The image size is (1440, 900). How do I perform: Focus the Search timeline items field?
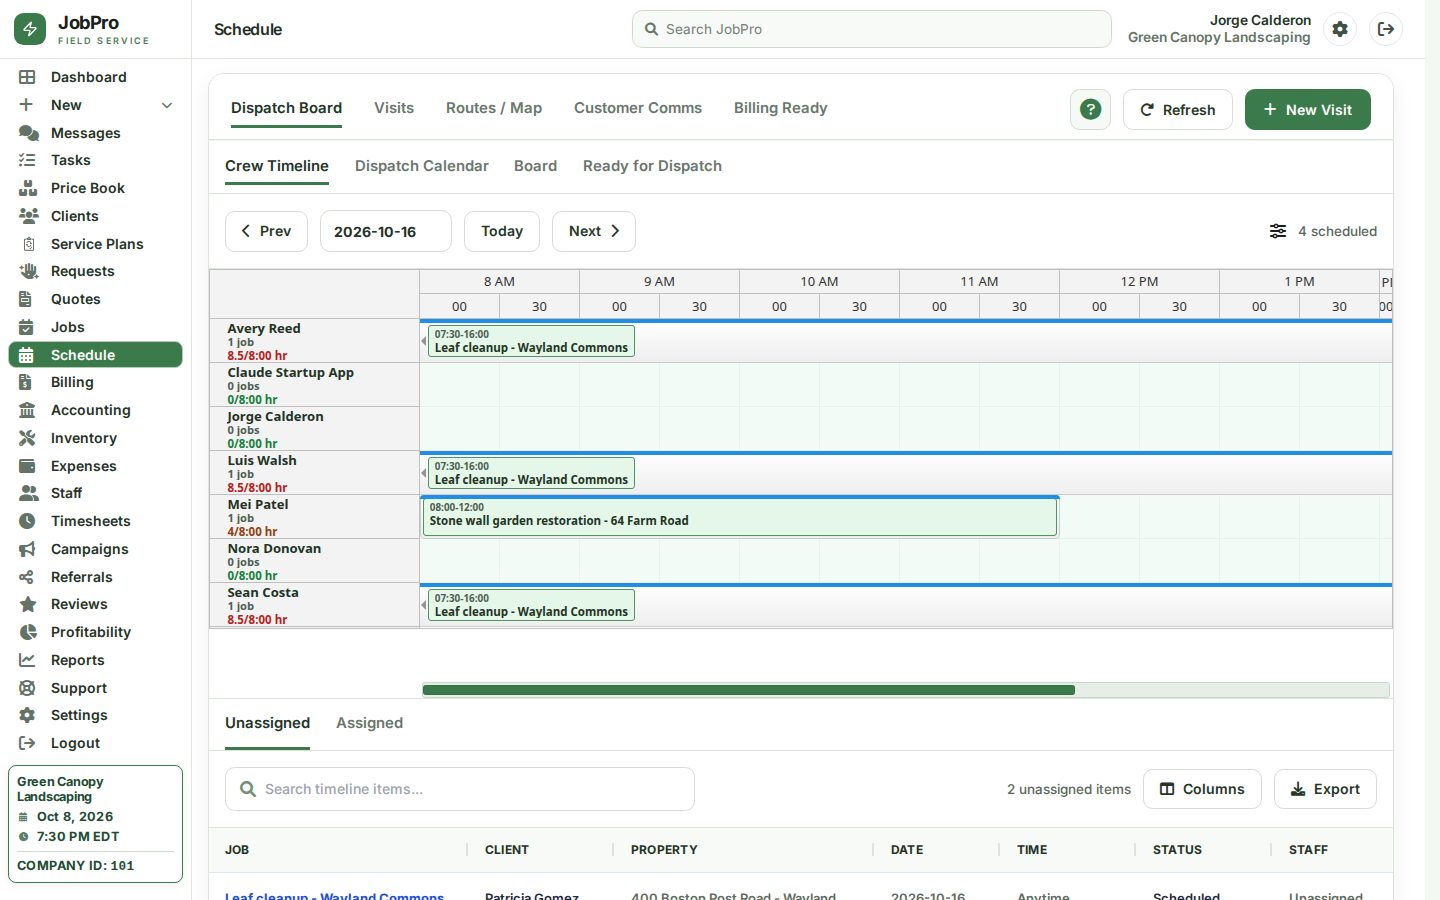(460, 789)
